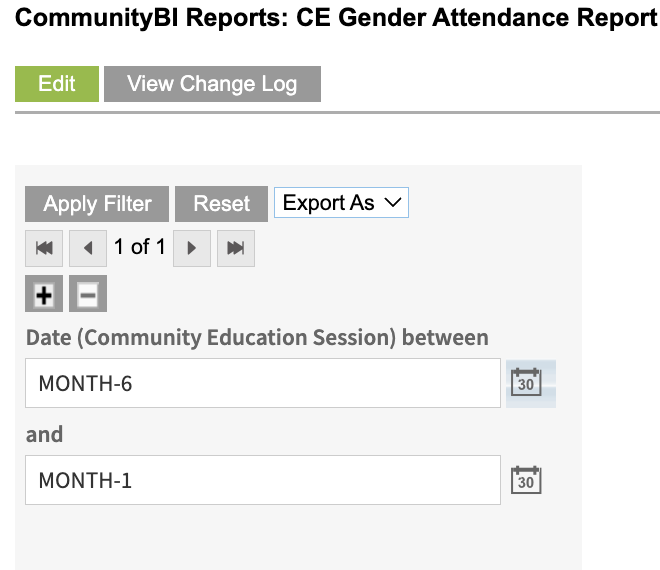
Task: Focus the MONTH-1 end date field
Action: point(263,480)
